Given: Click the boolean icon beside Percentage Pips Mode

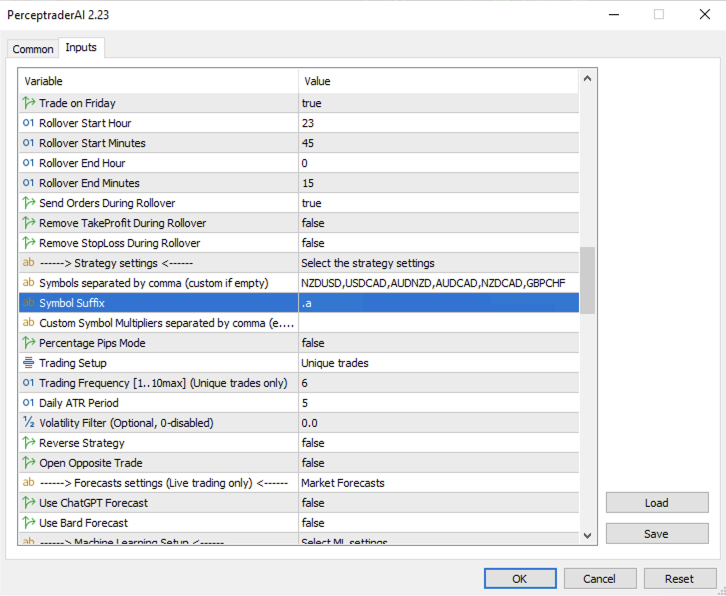Looking at the screenshot, I should 29,343.
